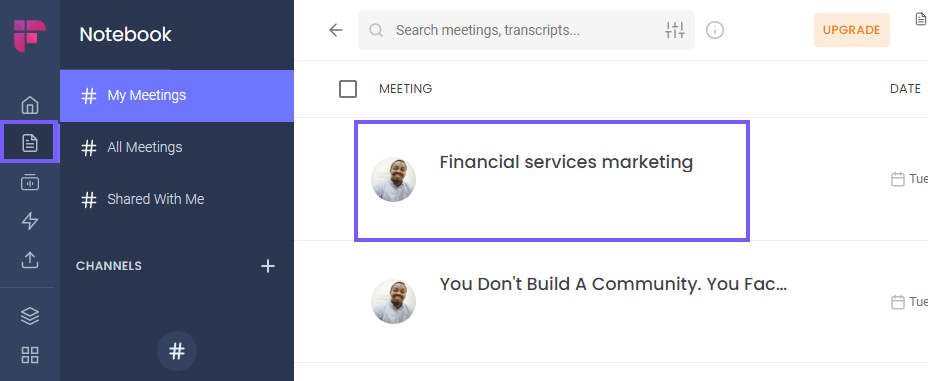Switch to All Meetings
Screen dimensions: 928x381
(177, 147)
